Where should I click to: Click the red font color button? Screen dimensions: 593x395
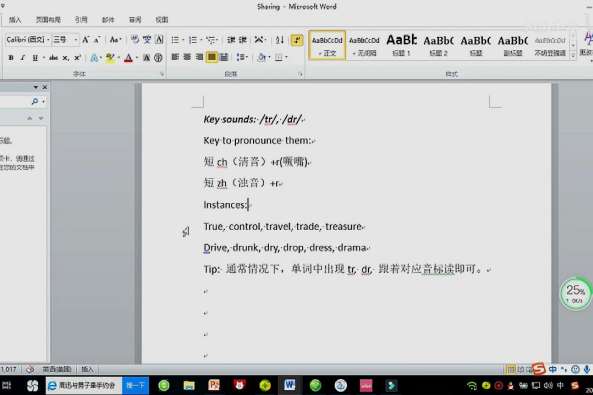[129, 58]
